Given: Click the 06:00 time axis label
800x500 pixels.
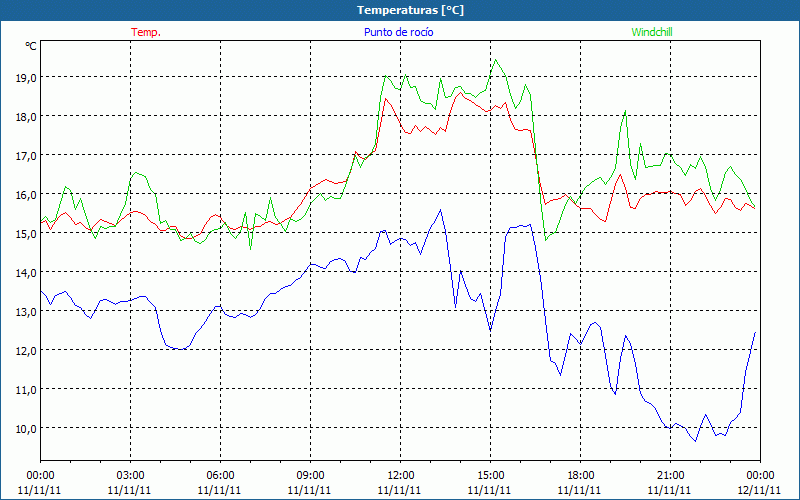Looking at the screenshot, I should tap(220, 476).
